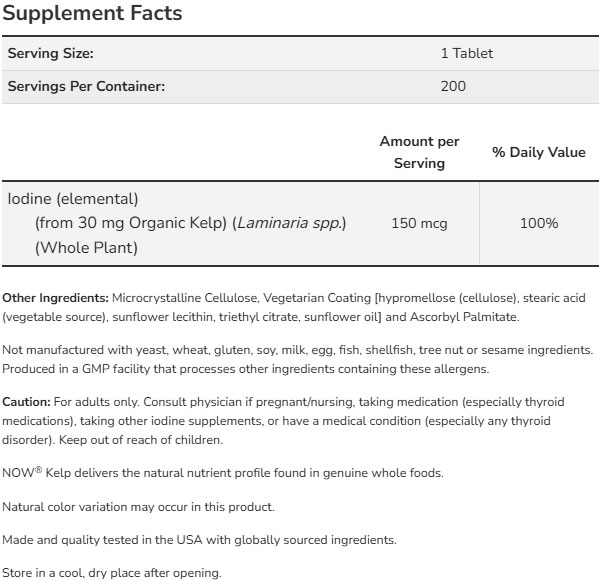
Task: Click the bold Caution label
Action: click(25, 402)
